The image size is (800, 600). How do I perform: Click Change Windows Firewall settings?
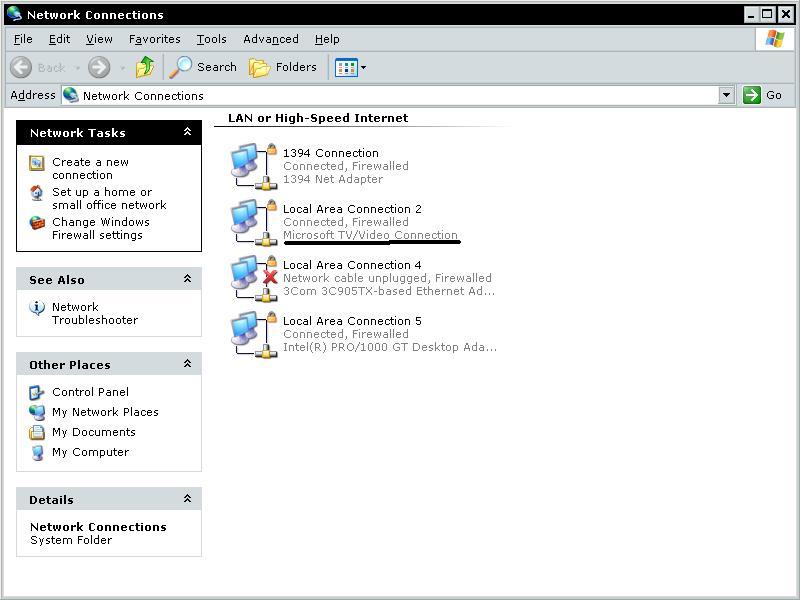100,228
